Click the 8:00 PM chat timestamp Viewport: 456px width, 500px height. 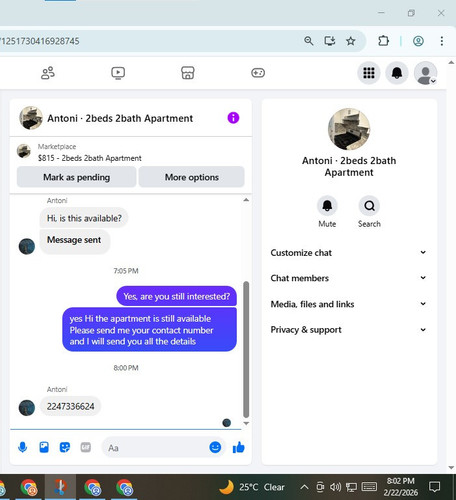click(126, 368)
